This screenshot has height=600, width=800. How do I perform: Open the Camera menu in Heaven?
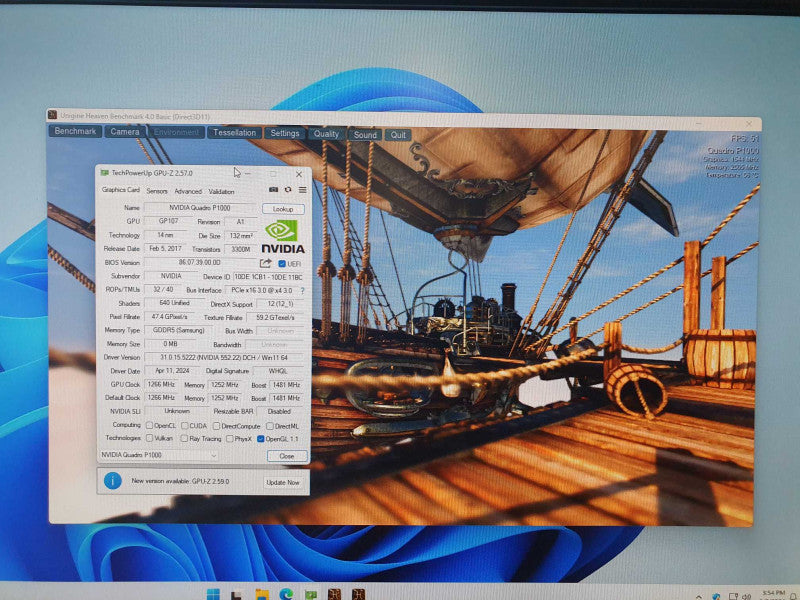124,132
